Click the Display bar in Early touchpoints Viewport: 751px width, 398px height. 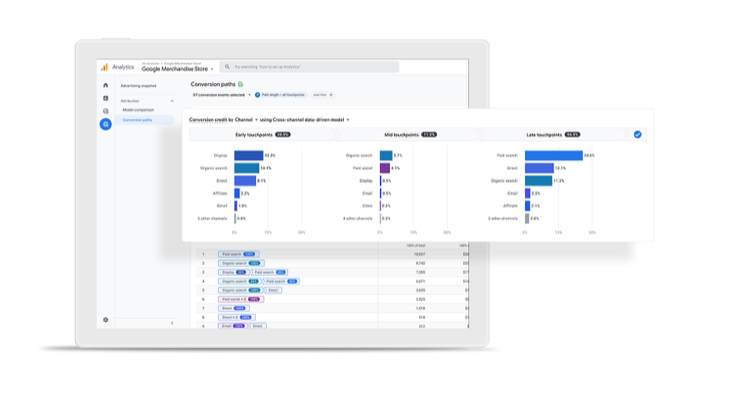point(249,156)
